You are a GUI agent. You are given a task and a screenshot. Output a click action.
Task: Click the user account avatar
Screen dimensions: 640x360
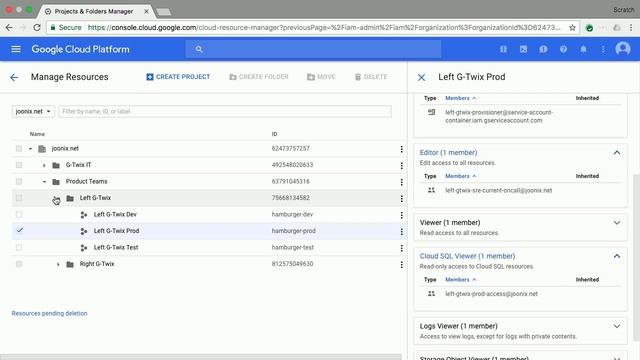(x=622, y=49)
